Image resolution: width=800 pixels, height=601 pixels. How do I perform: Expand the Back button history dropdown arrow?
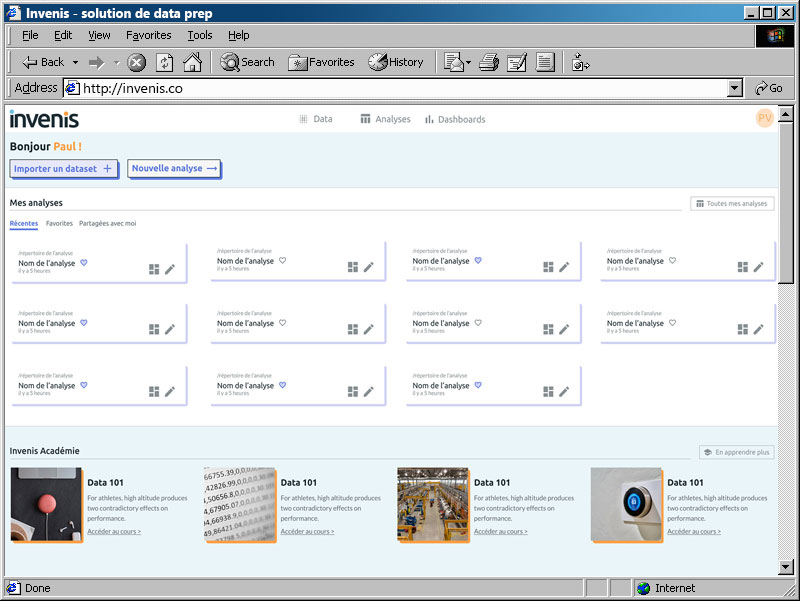click(75, 62)
